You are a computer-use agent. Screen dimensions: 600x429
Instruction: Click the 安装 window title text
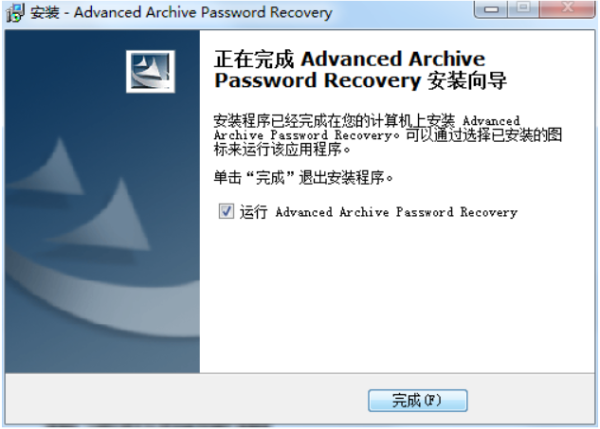click(45, 12)
